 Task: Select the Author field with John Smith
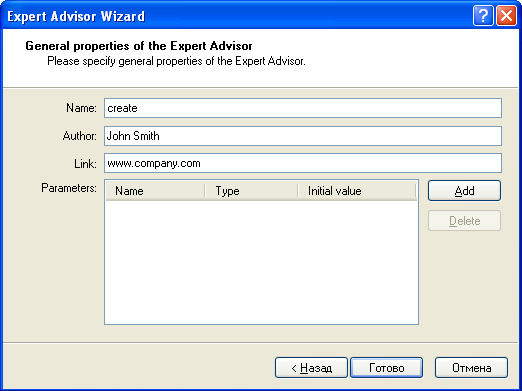[303, 136]
